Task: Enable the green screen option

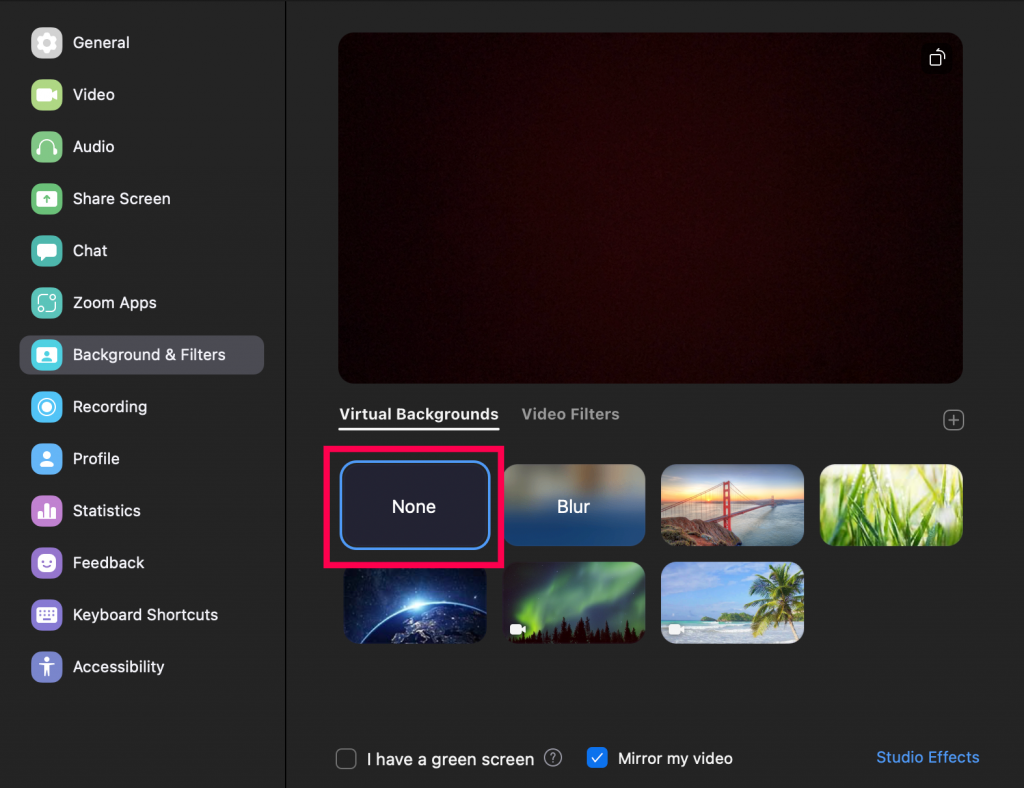Action: point(346,758)
